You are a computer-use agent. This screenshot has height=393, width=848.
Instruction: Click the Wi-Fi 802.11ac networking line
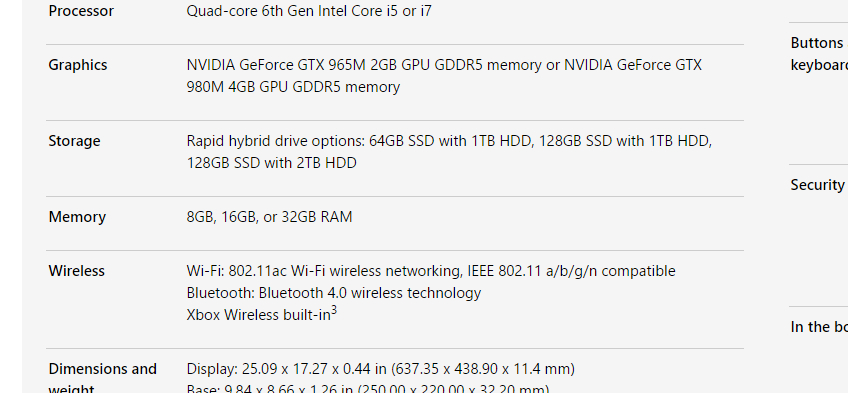(x=431, y=271)
